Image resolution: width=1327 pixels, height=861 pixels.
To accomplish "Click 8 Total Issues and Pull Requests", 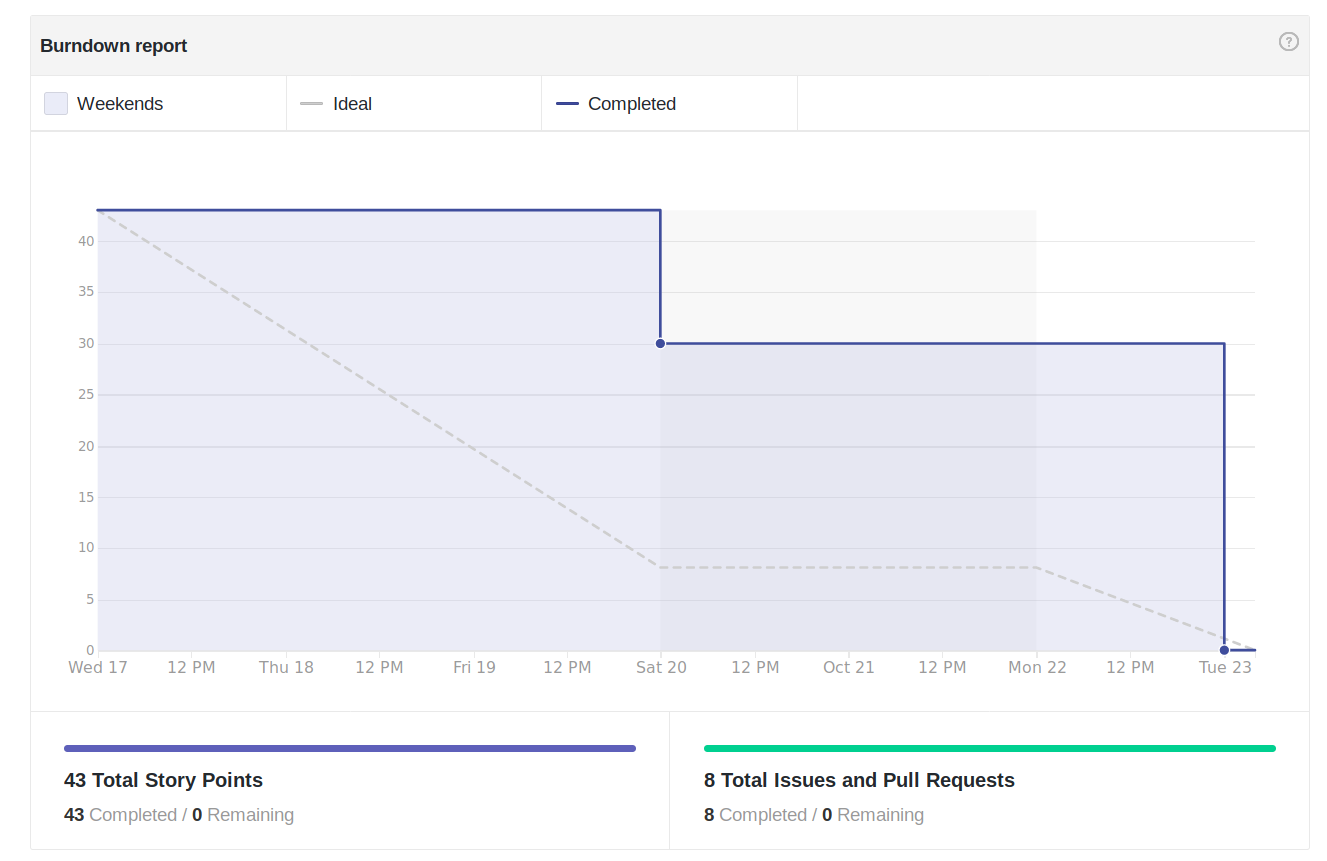I will pyautogui.click(x=859, y=780).
